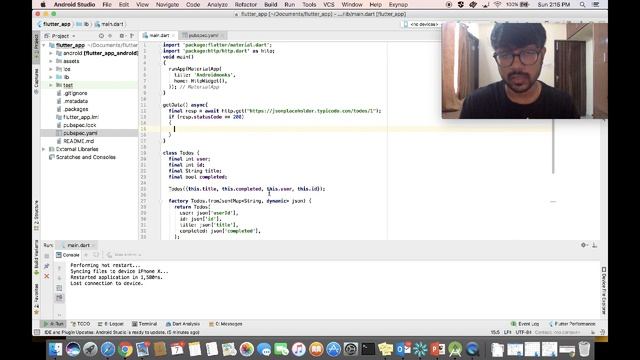Open the Logcat tool window
The height and width of the screenshot is (360, 640).
(110, 324)
